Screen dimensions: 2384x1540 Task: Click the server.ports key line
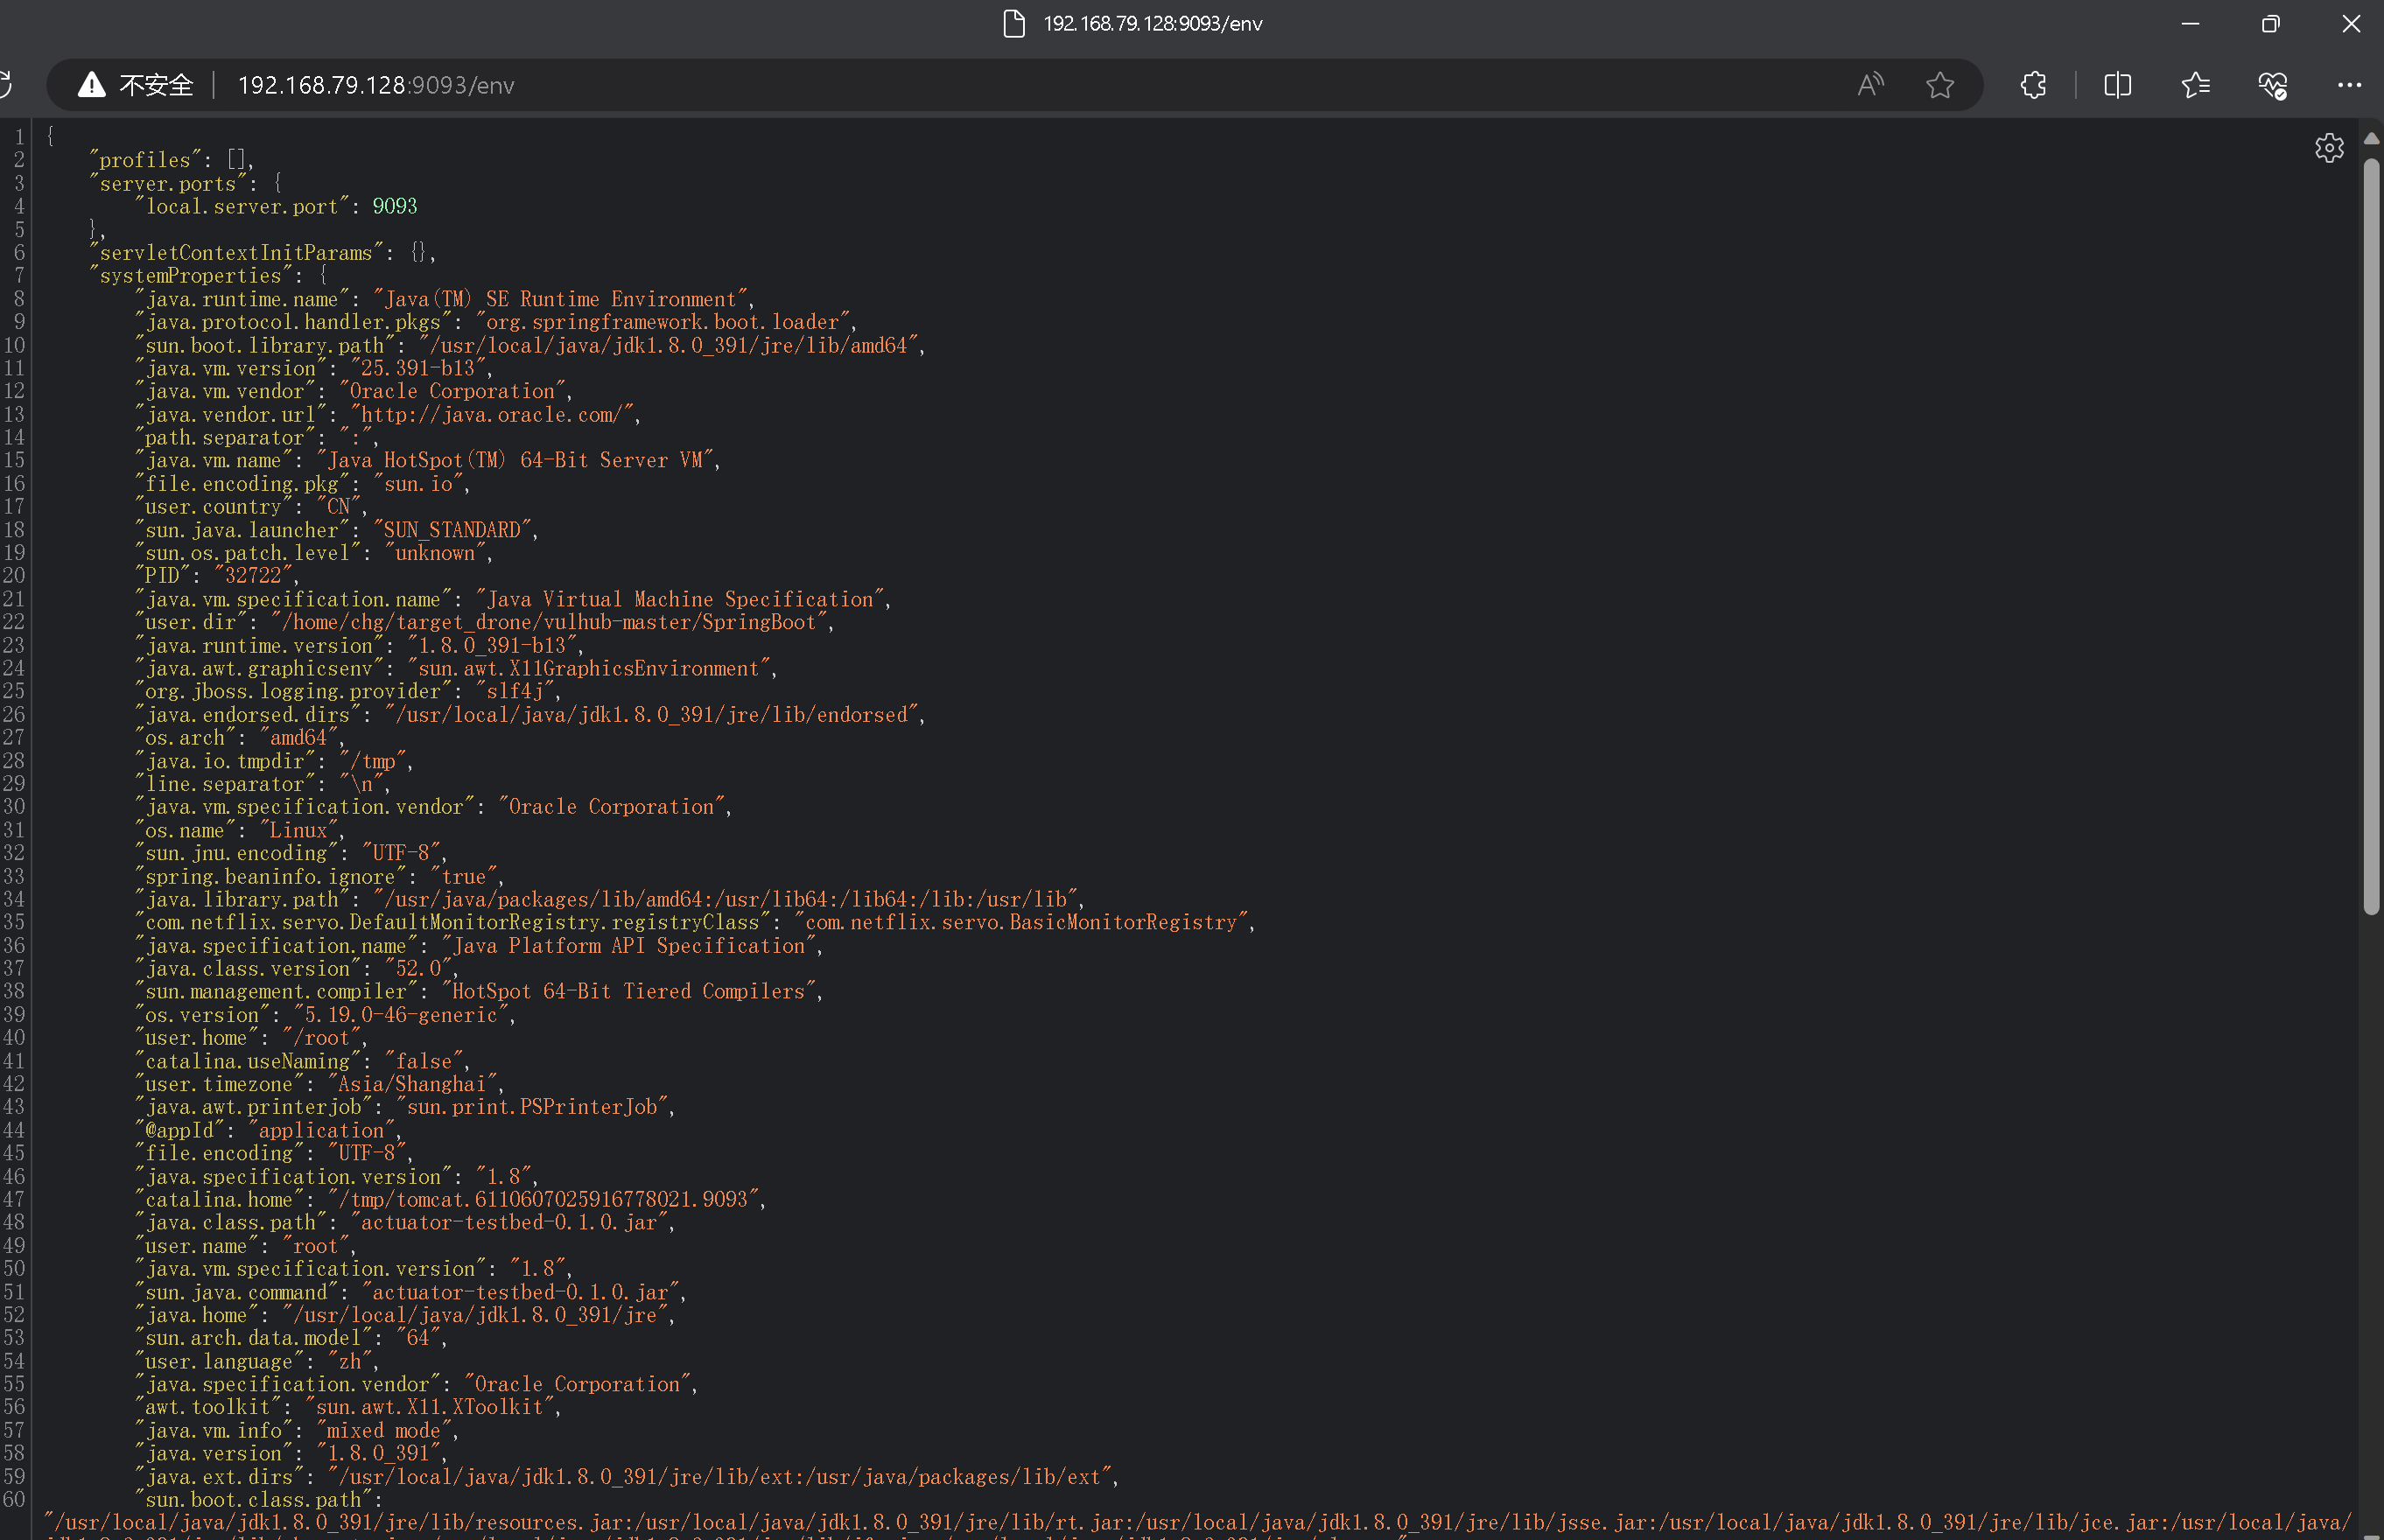pos(167,183)
